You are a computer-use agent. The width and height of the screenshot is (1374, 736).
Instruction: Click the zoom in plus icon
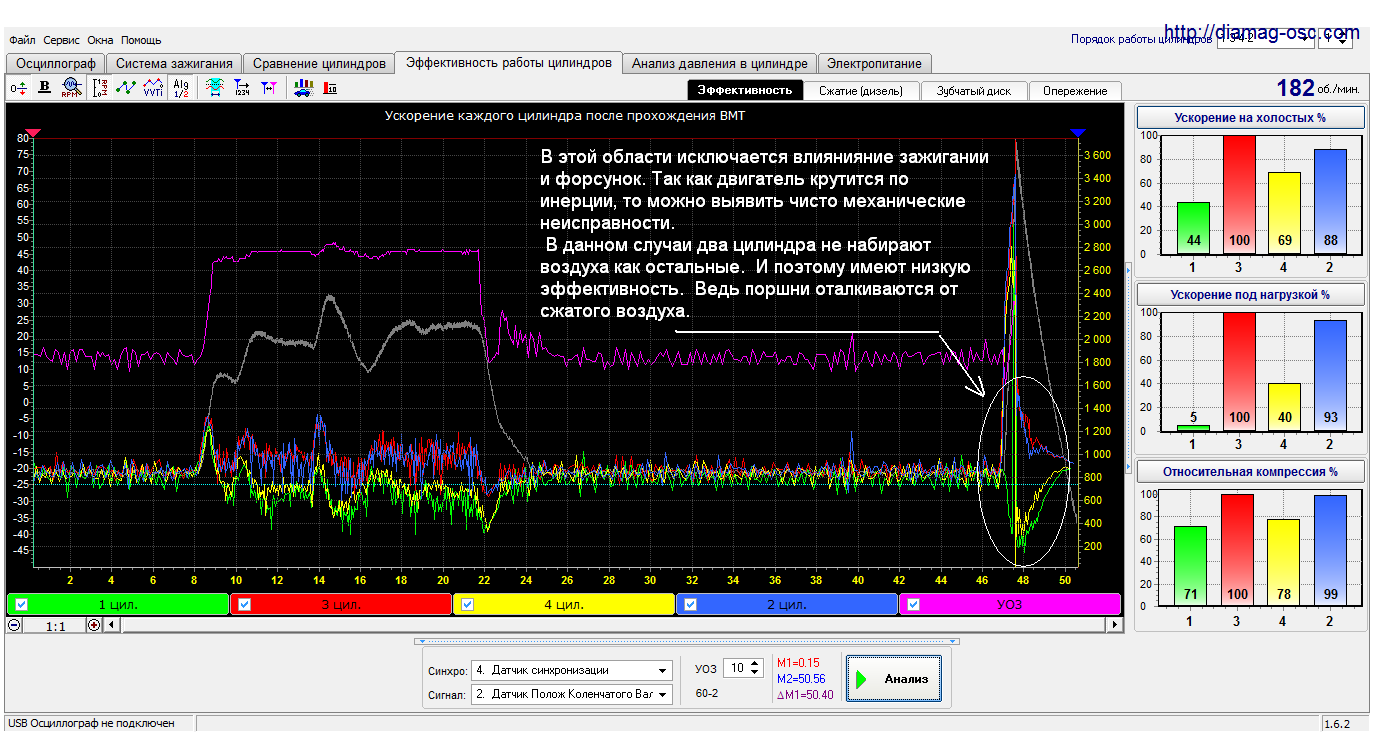pyautogui.click(x=94, y=624)
